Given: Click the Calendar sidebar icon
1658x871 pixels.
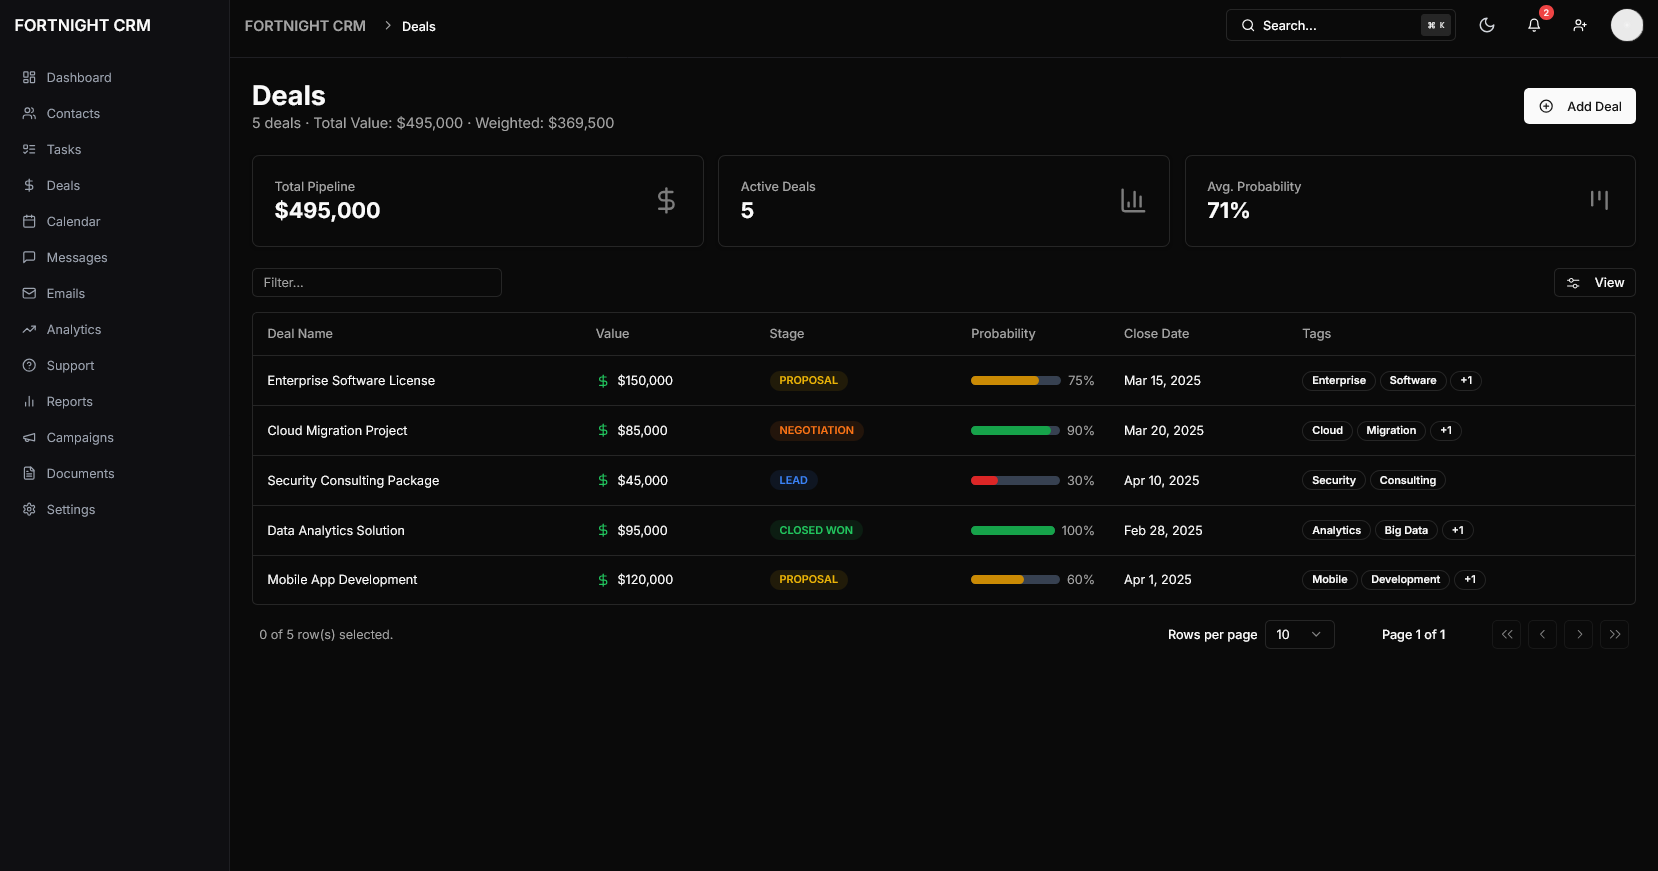Looking at the screenshot, I should coord(29,221).
